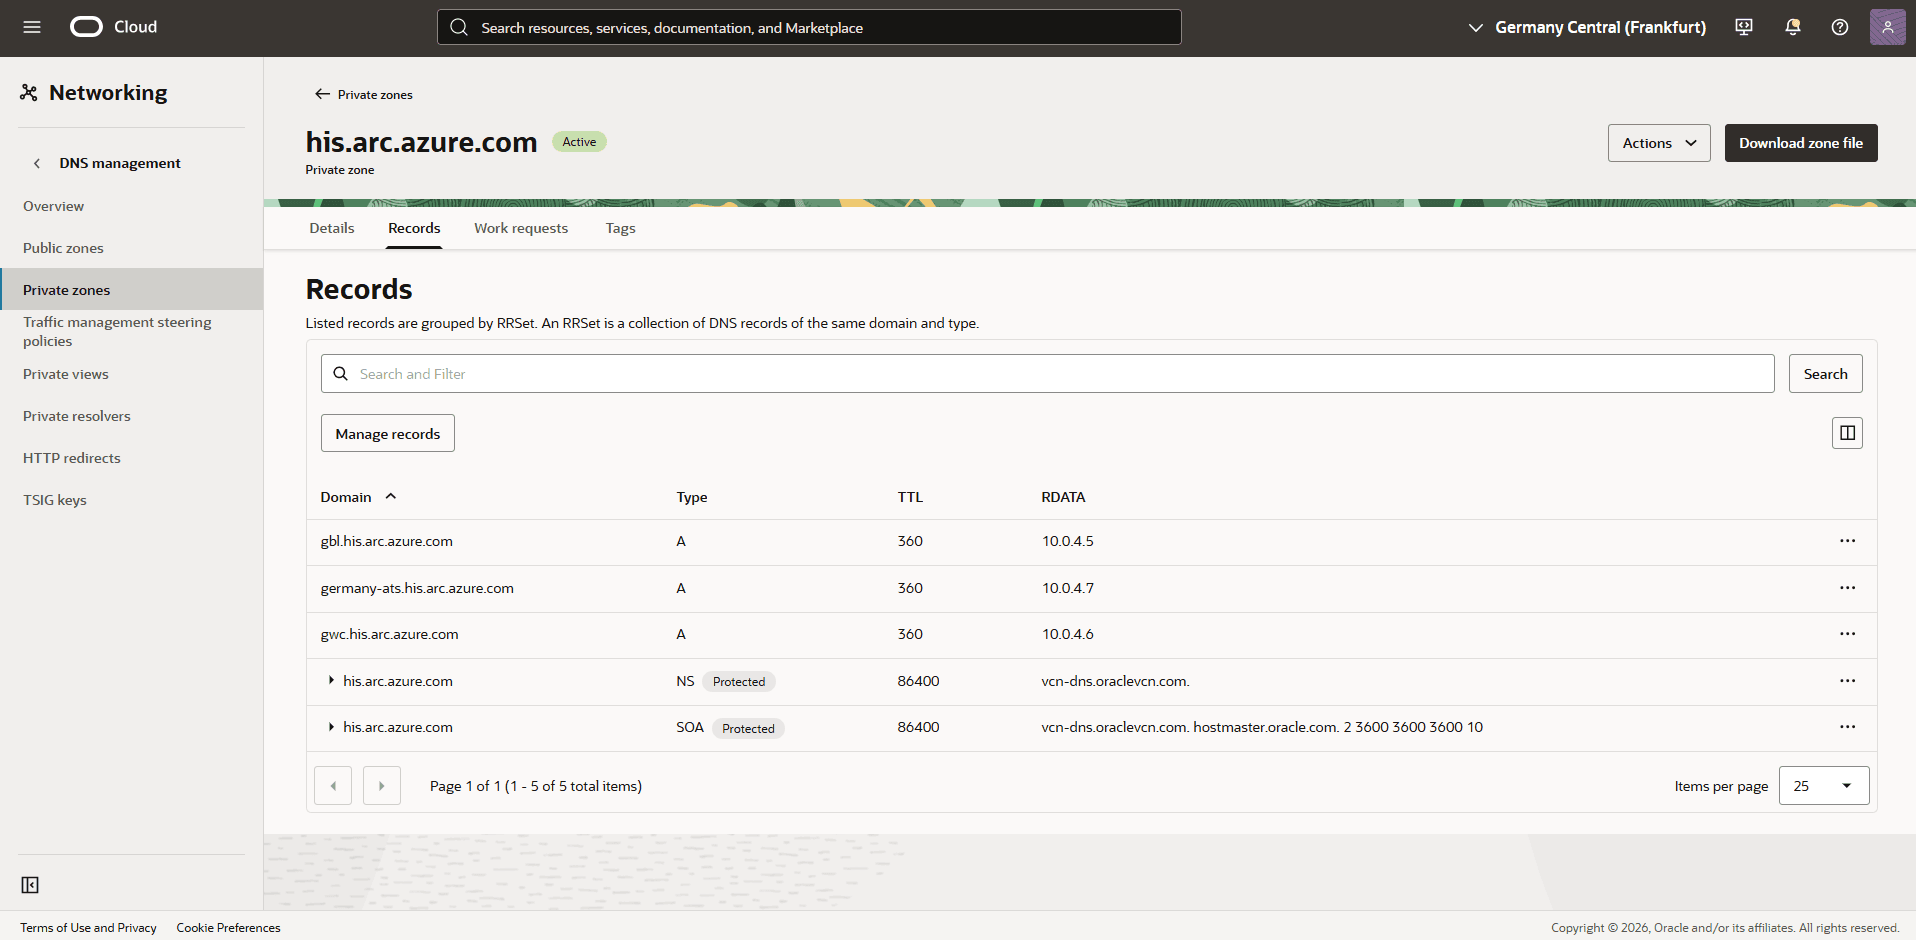Go back to Private zones link
1916x940 pixels.
tap(364, 94)
